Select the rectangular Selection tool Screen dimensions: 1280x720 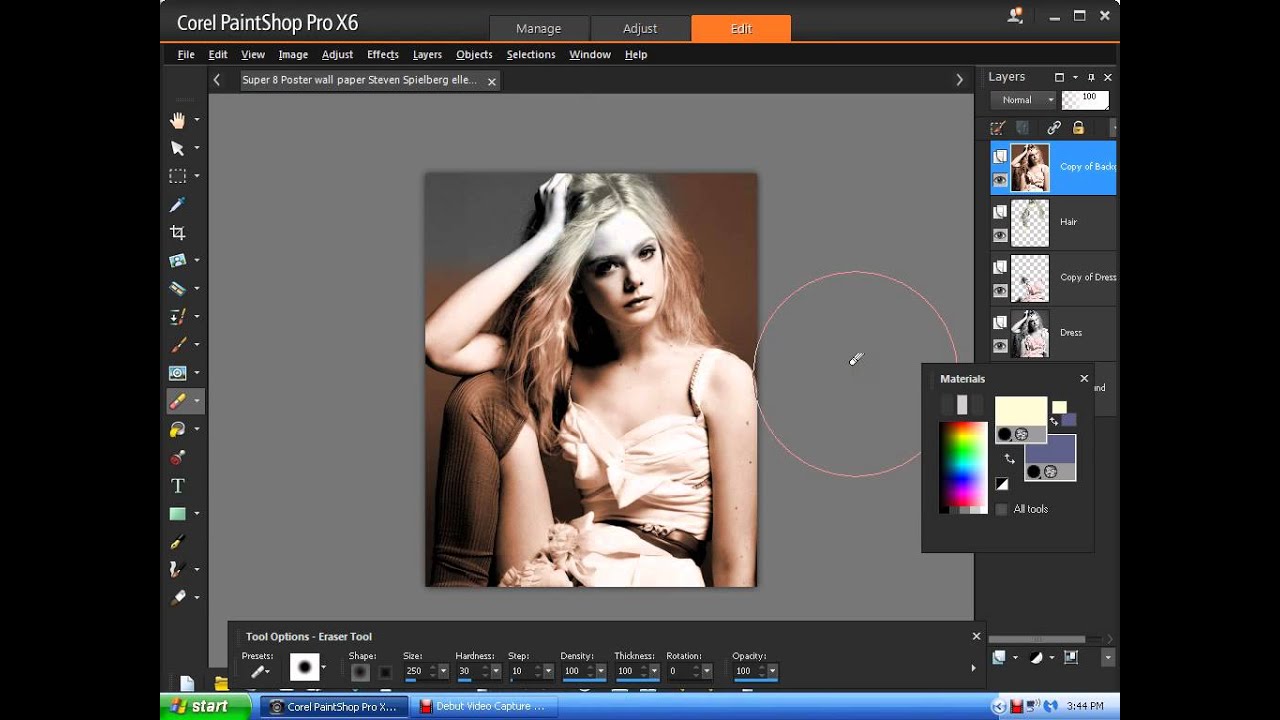[178, 176]
